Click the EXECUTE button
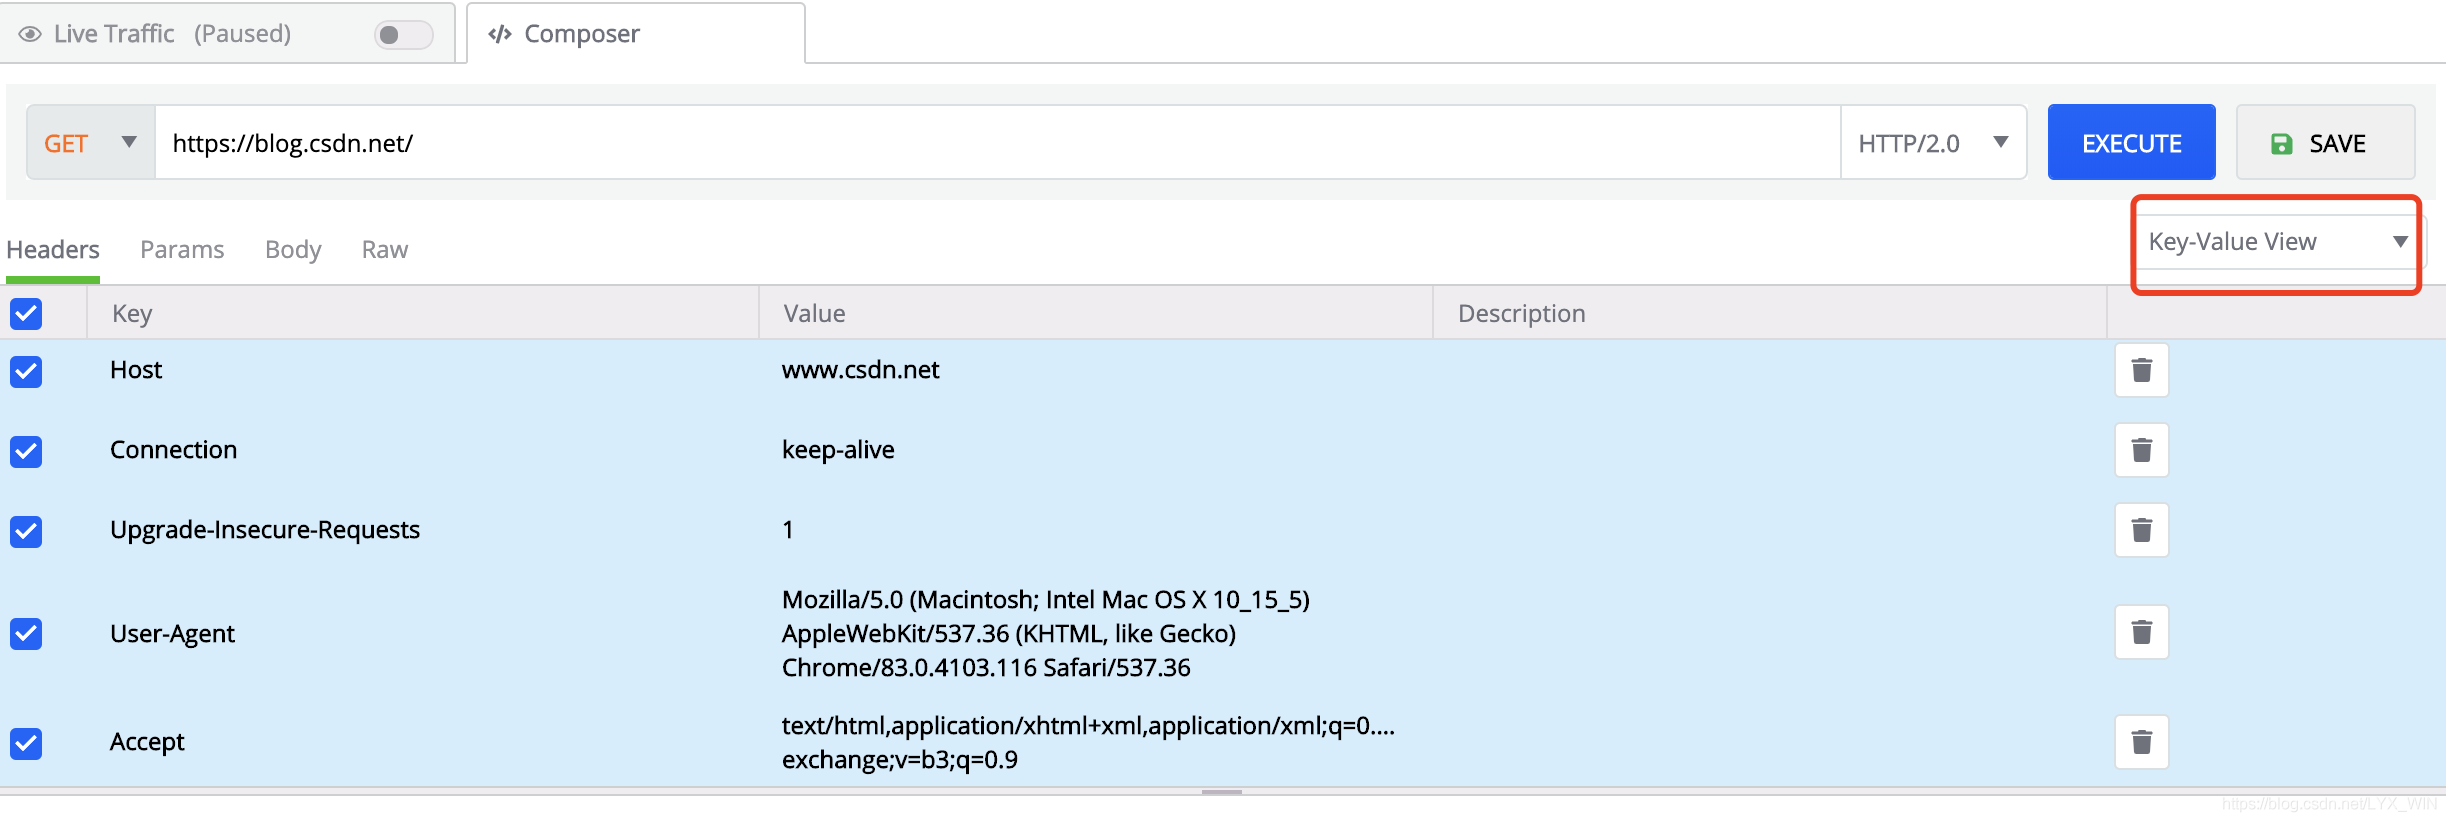Viewport: 2446px width, 822px height. [2131, 143]
